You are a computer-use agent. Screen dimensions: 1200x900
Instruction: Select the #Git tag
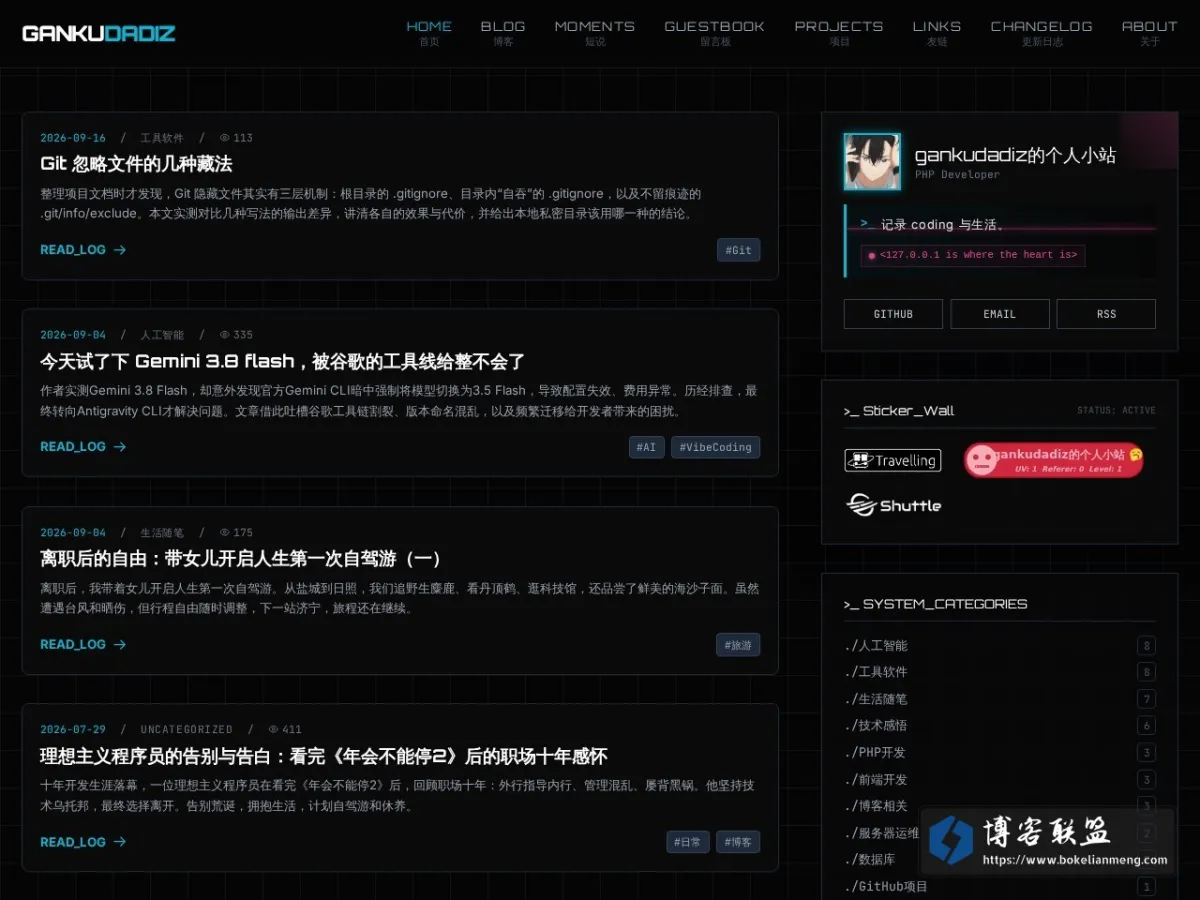click(738, 250)
